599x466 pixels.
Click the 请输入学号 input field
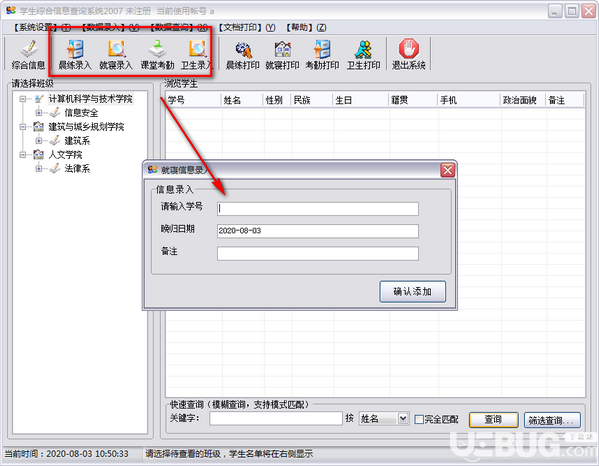click(318, 209)
